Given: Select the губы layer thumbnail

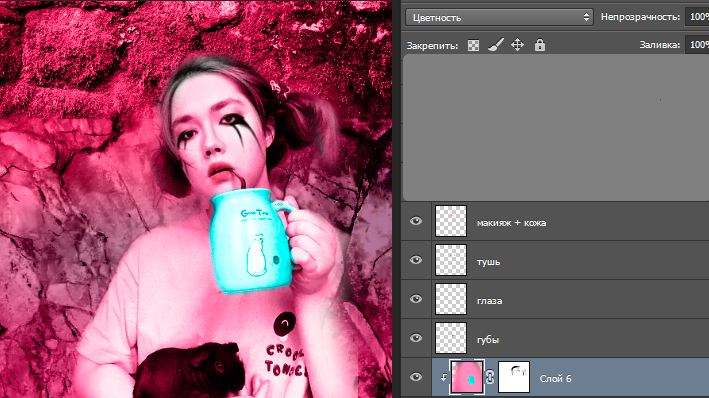Looking at the screenshot, I should coord(451,338).
